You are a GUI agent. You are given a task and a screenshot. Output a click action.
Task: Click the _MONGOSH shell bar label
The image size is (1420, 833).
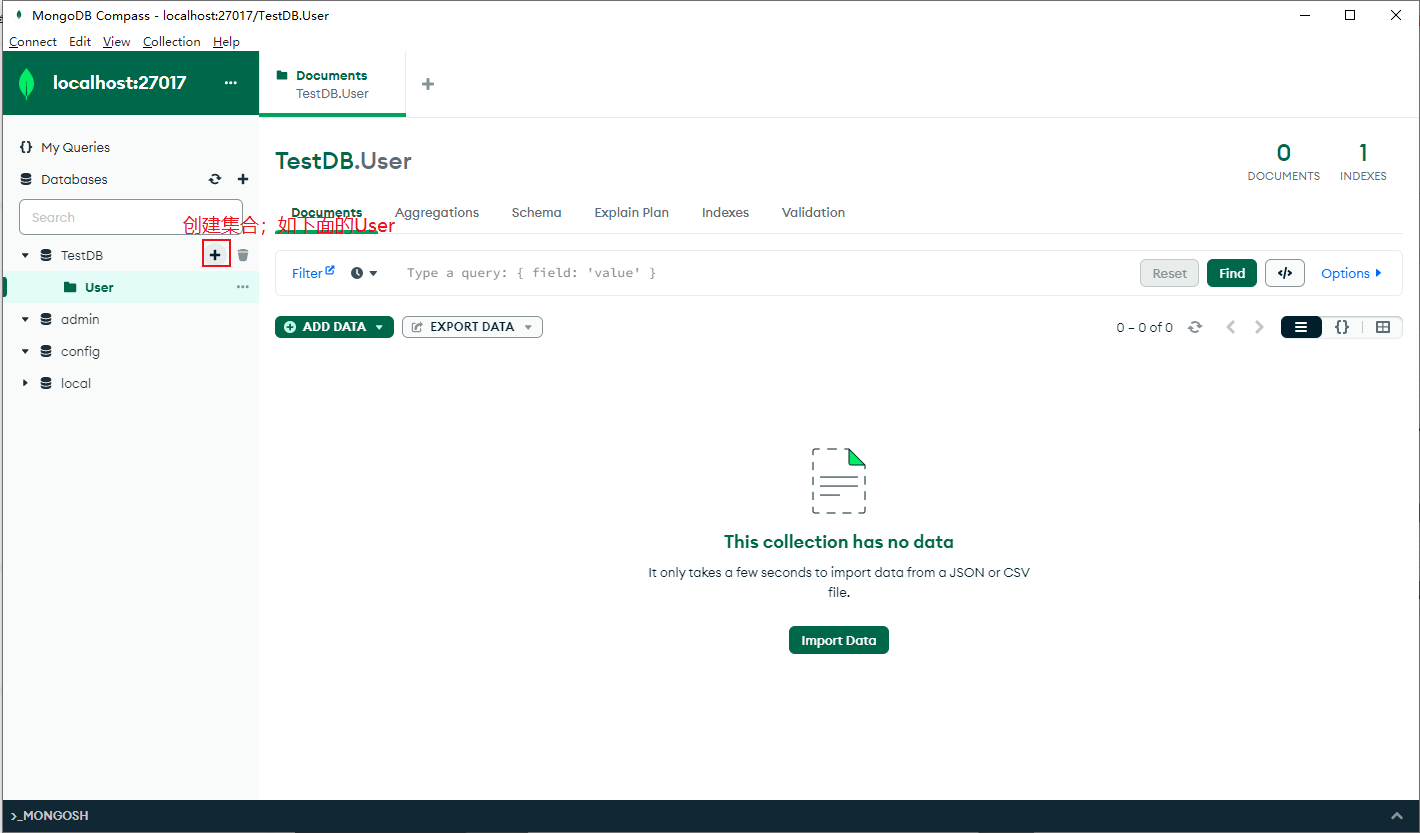(50, 816)
